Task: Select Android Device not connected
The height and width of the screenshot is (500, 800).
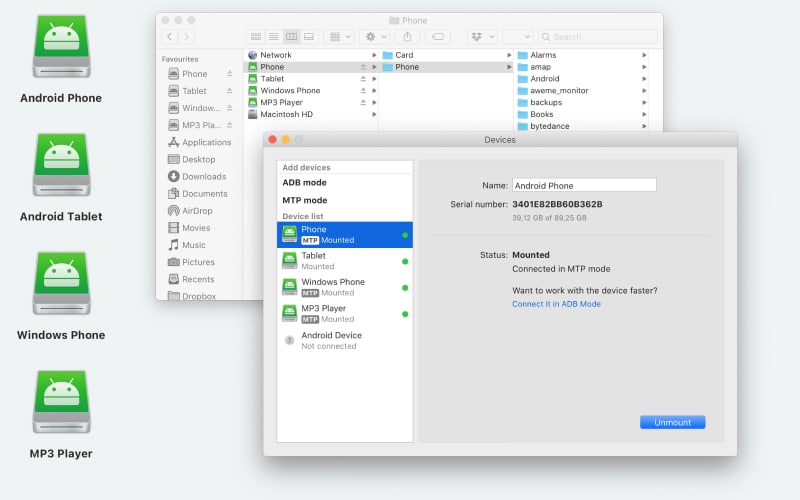Action: pos(345,340)
